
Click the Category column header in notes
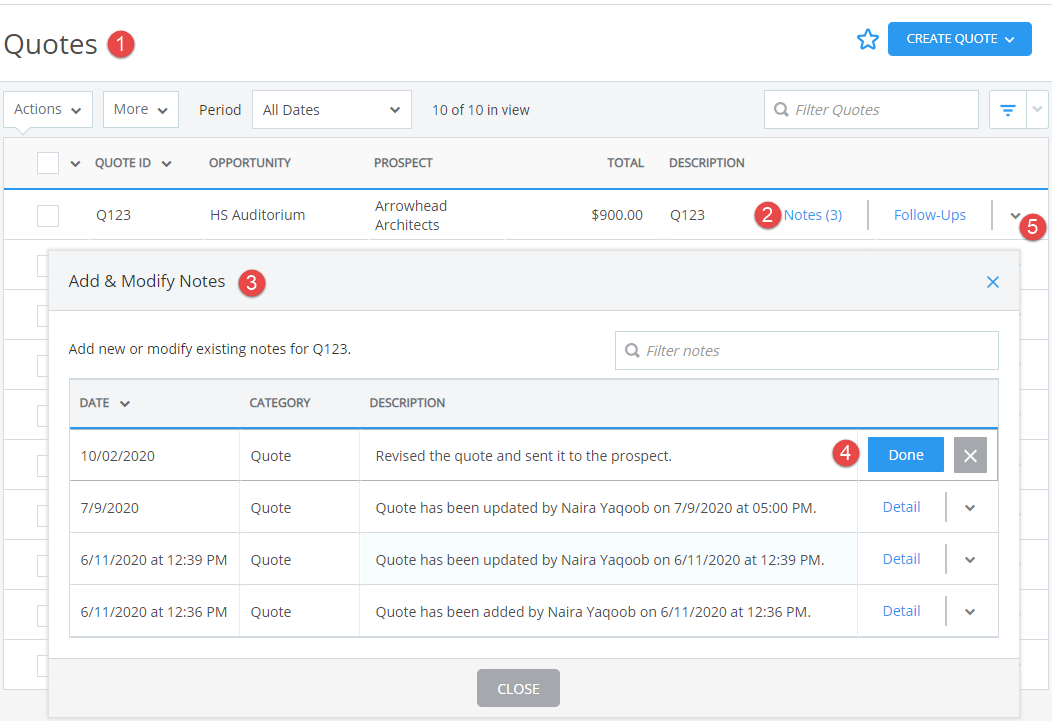pyautogui.click(x=280, y=403)
